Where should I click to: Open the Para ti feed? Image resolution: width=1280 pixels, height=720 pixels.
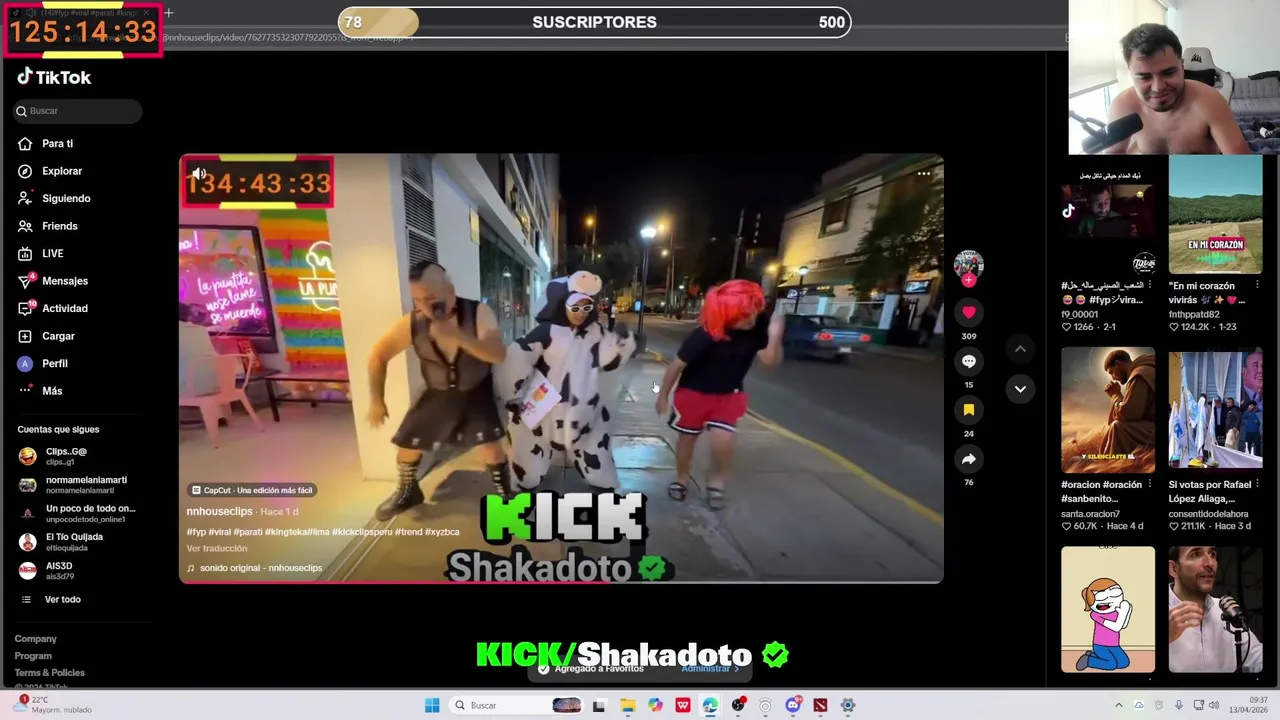[57, 143]
